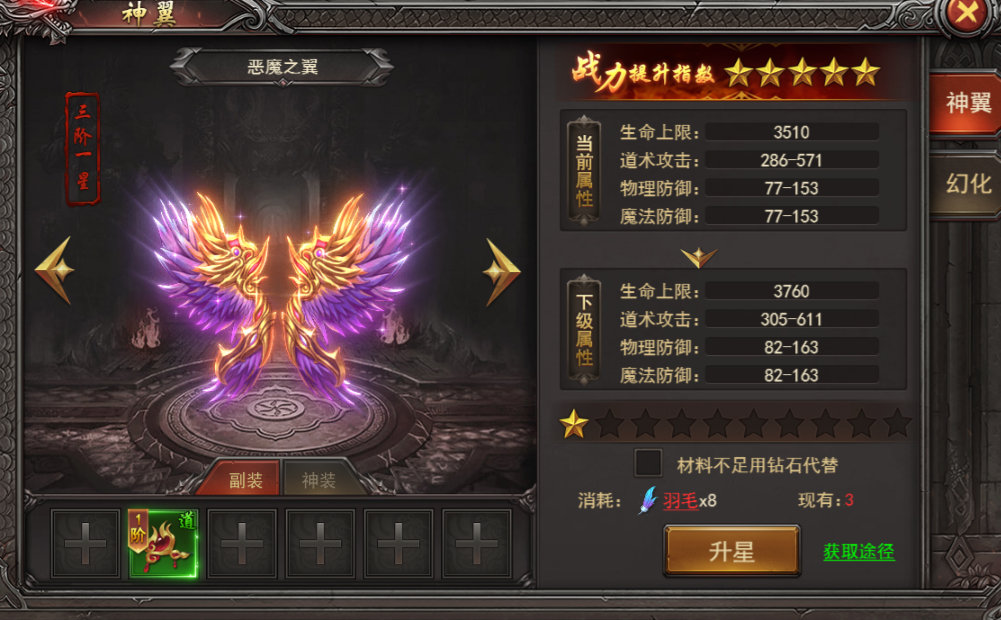This screenshot has height=620, width=1001.
Task: Open the 神翼 side tab
Action: (967, 102)
